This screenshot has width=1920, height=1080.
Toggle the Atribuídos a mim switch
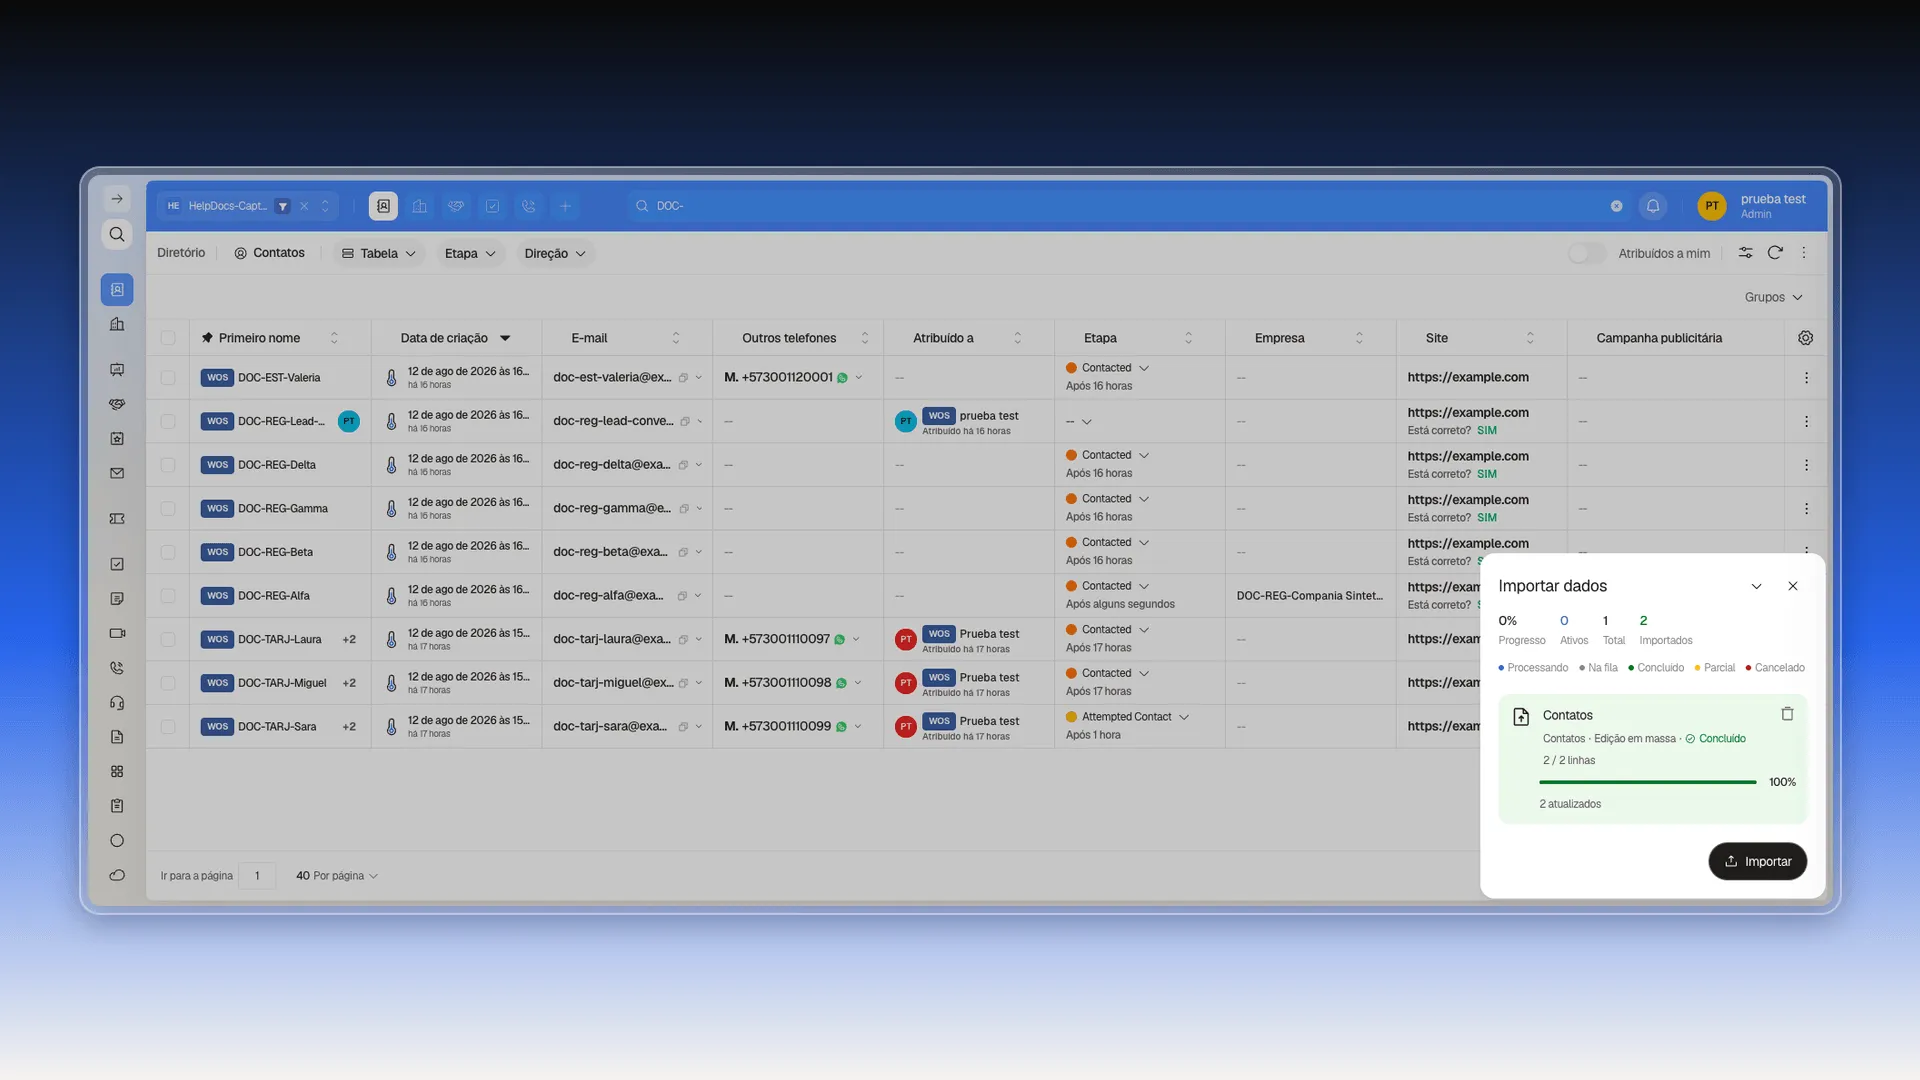[1586, 253]
